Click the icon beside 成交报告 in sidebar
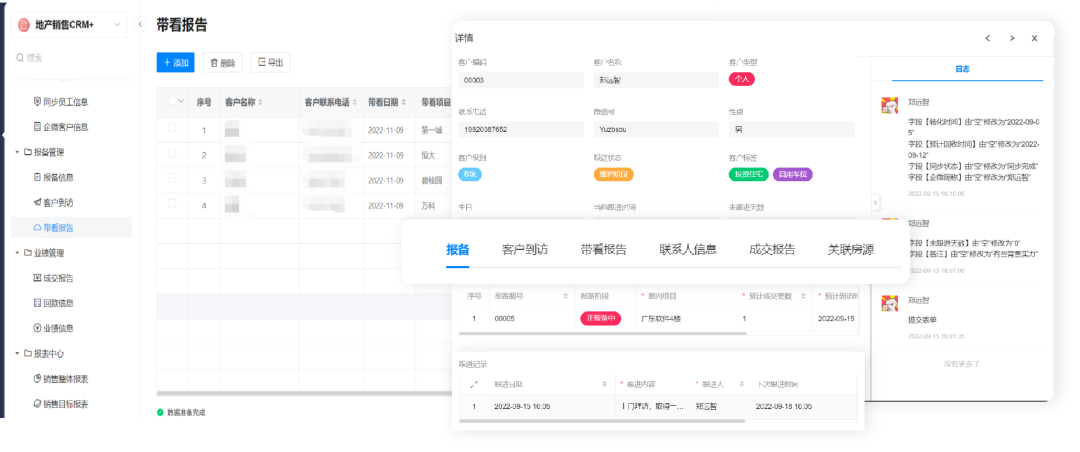The image size is (1080, 452). click(x=37, y=278)
